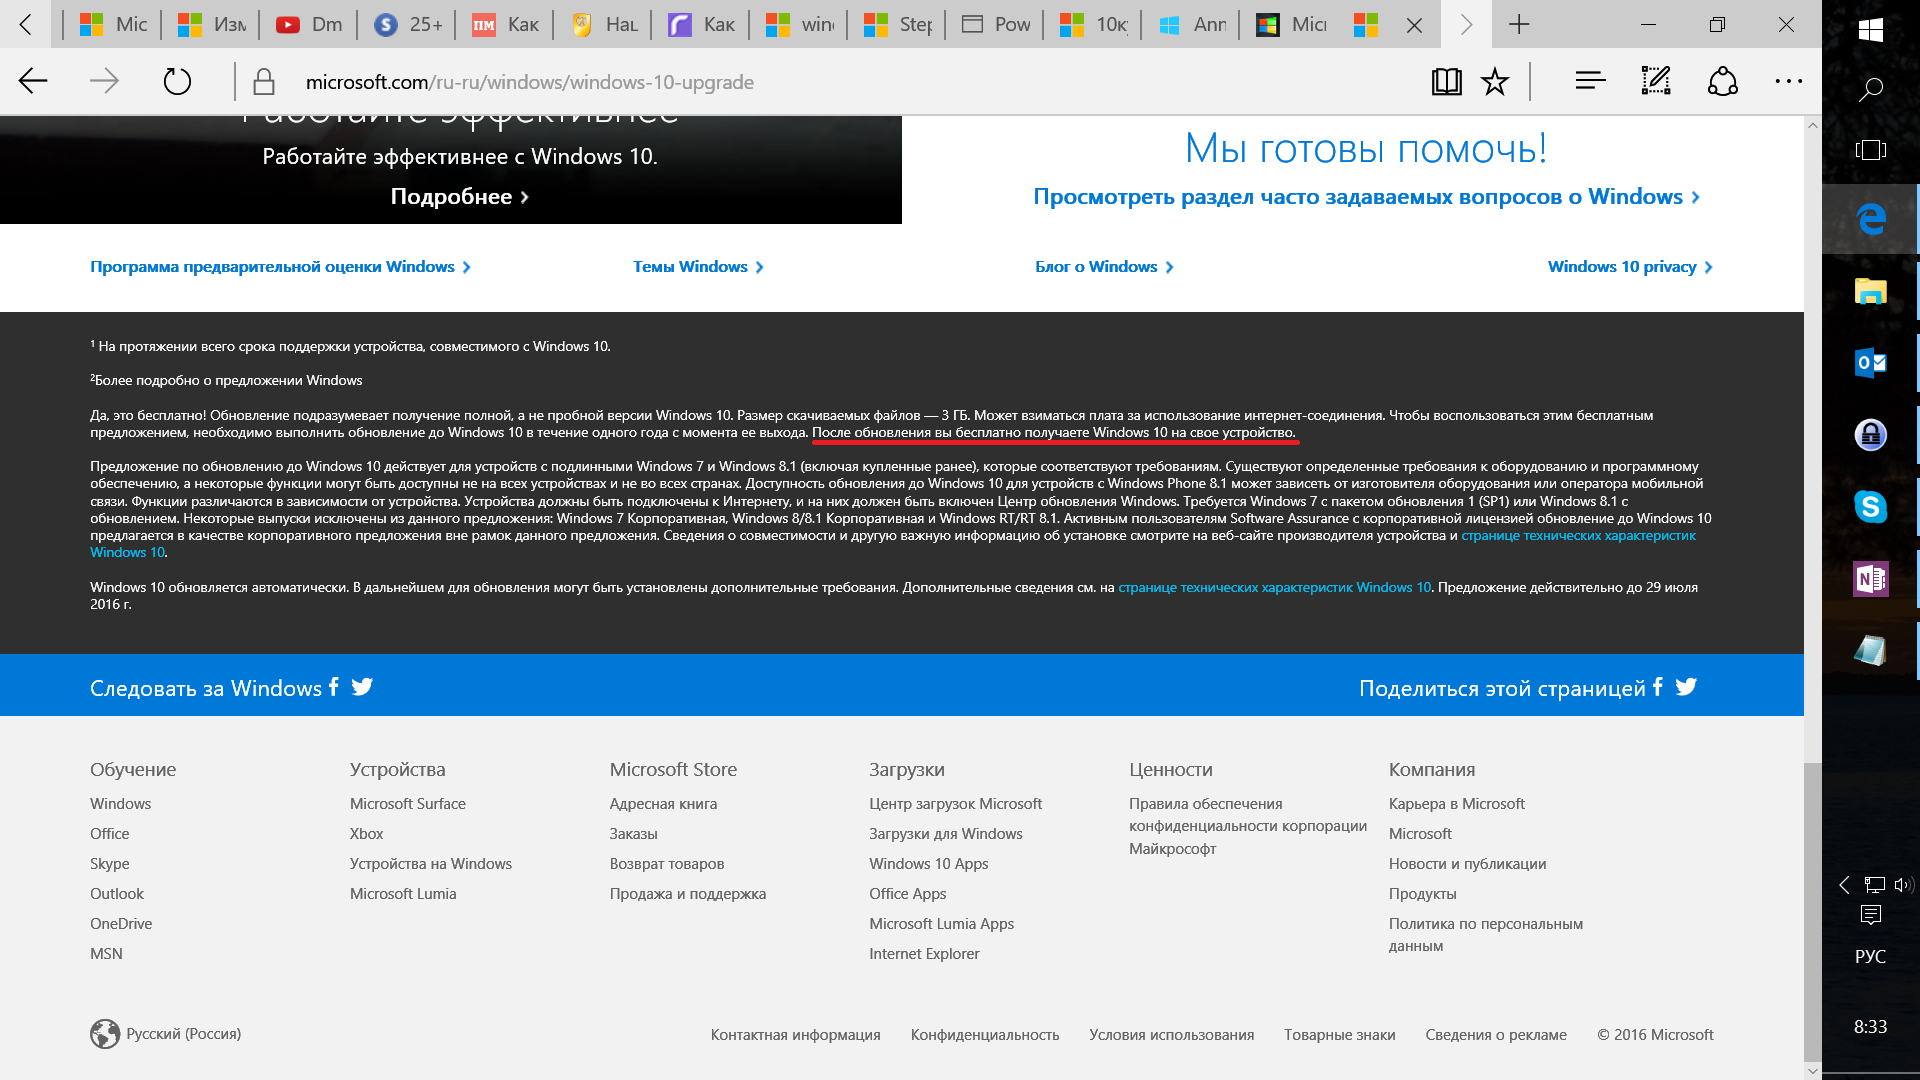Click the address bar lock icon
Viewport: 1920px width, 1080px height.
[264, 82]
